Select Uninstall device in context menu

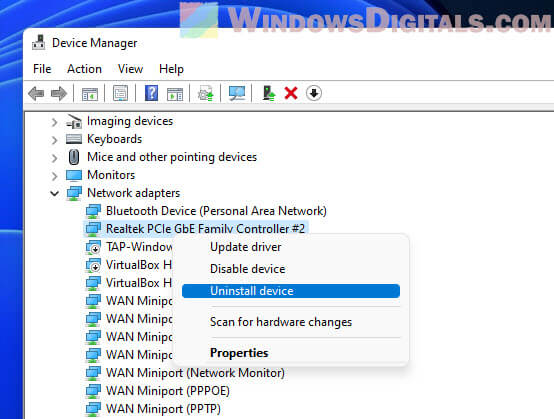tap(291, 291)
